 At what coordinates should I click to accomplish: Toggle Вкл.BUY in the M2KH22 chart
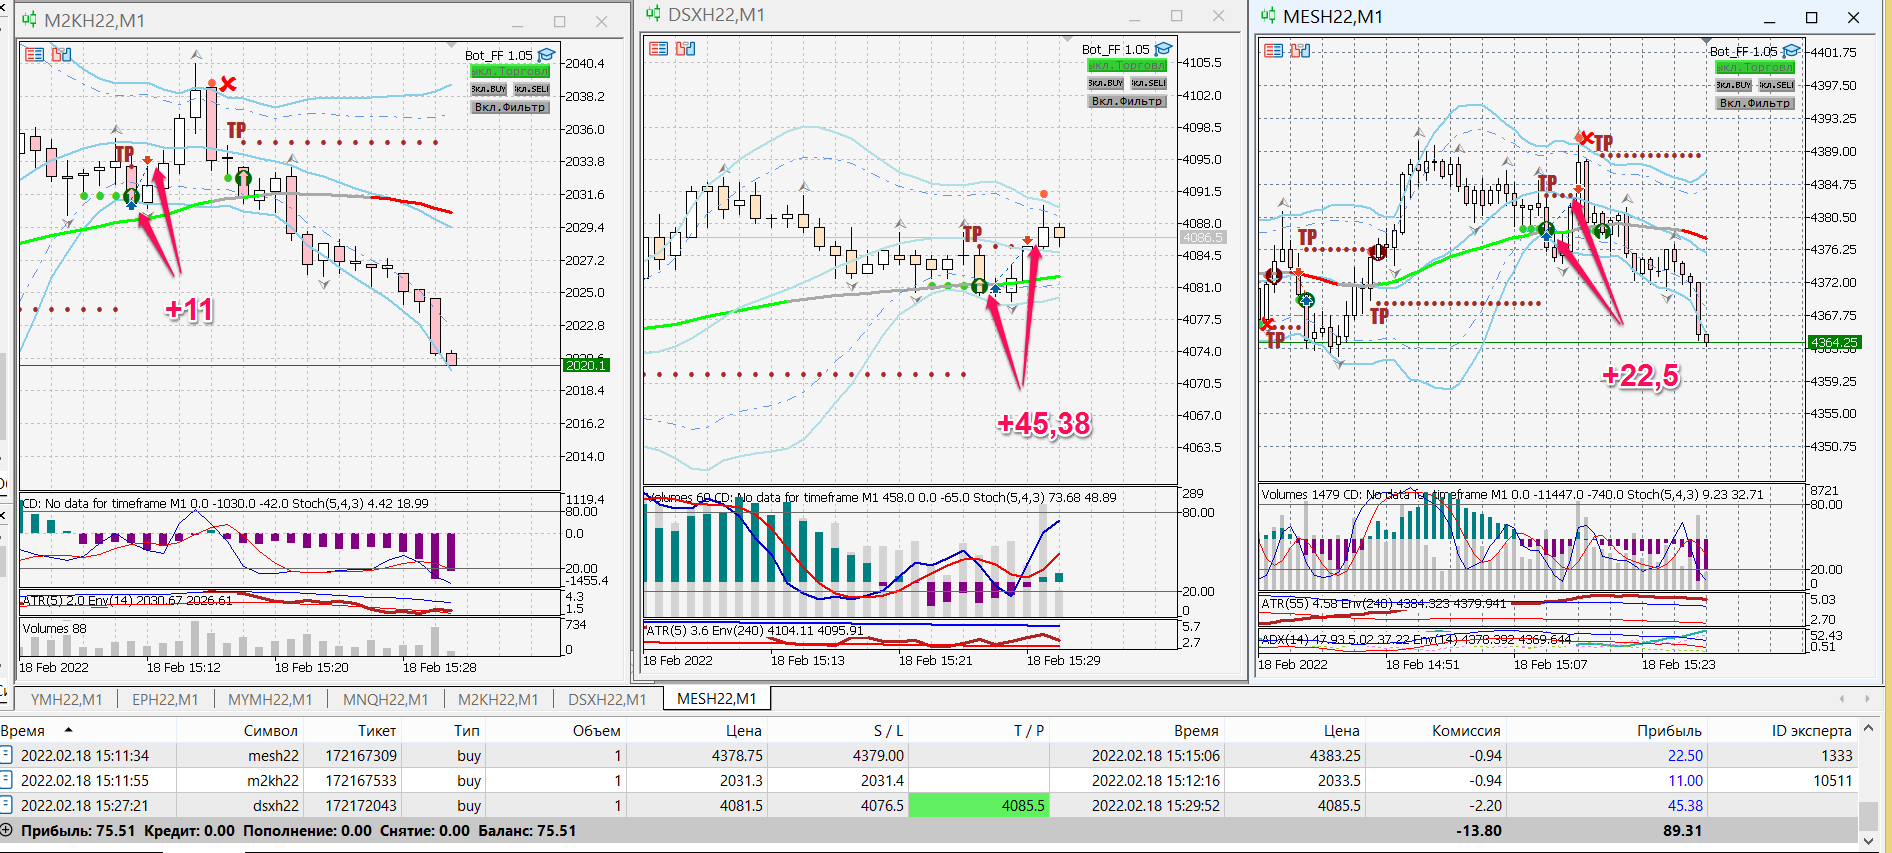489,89
